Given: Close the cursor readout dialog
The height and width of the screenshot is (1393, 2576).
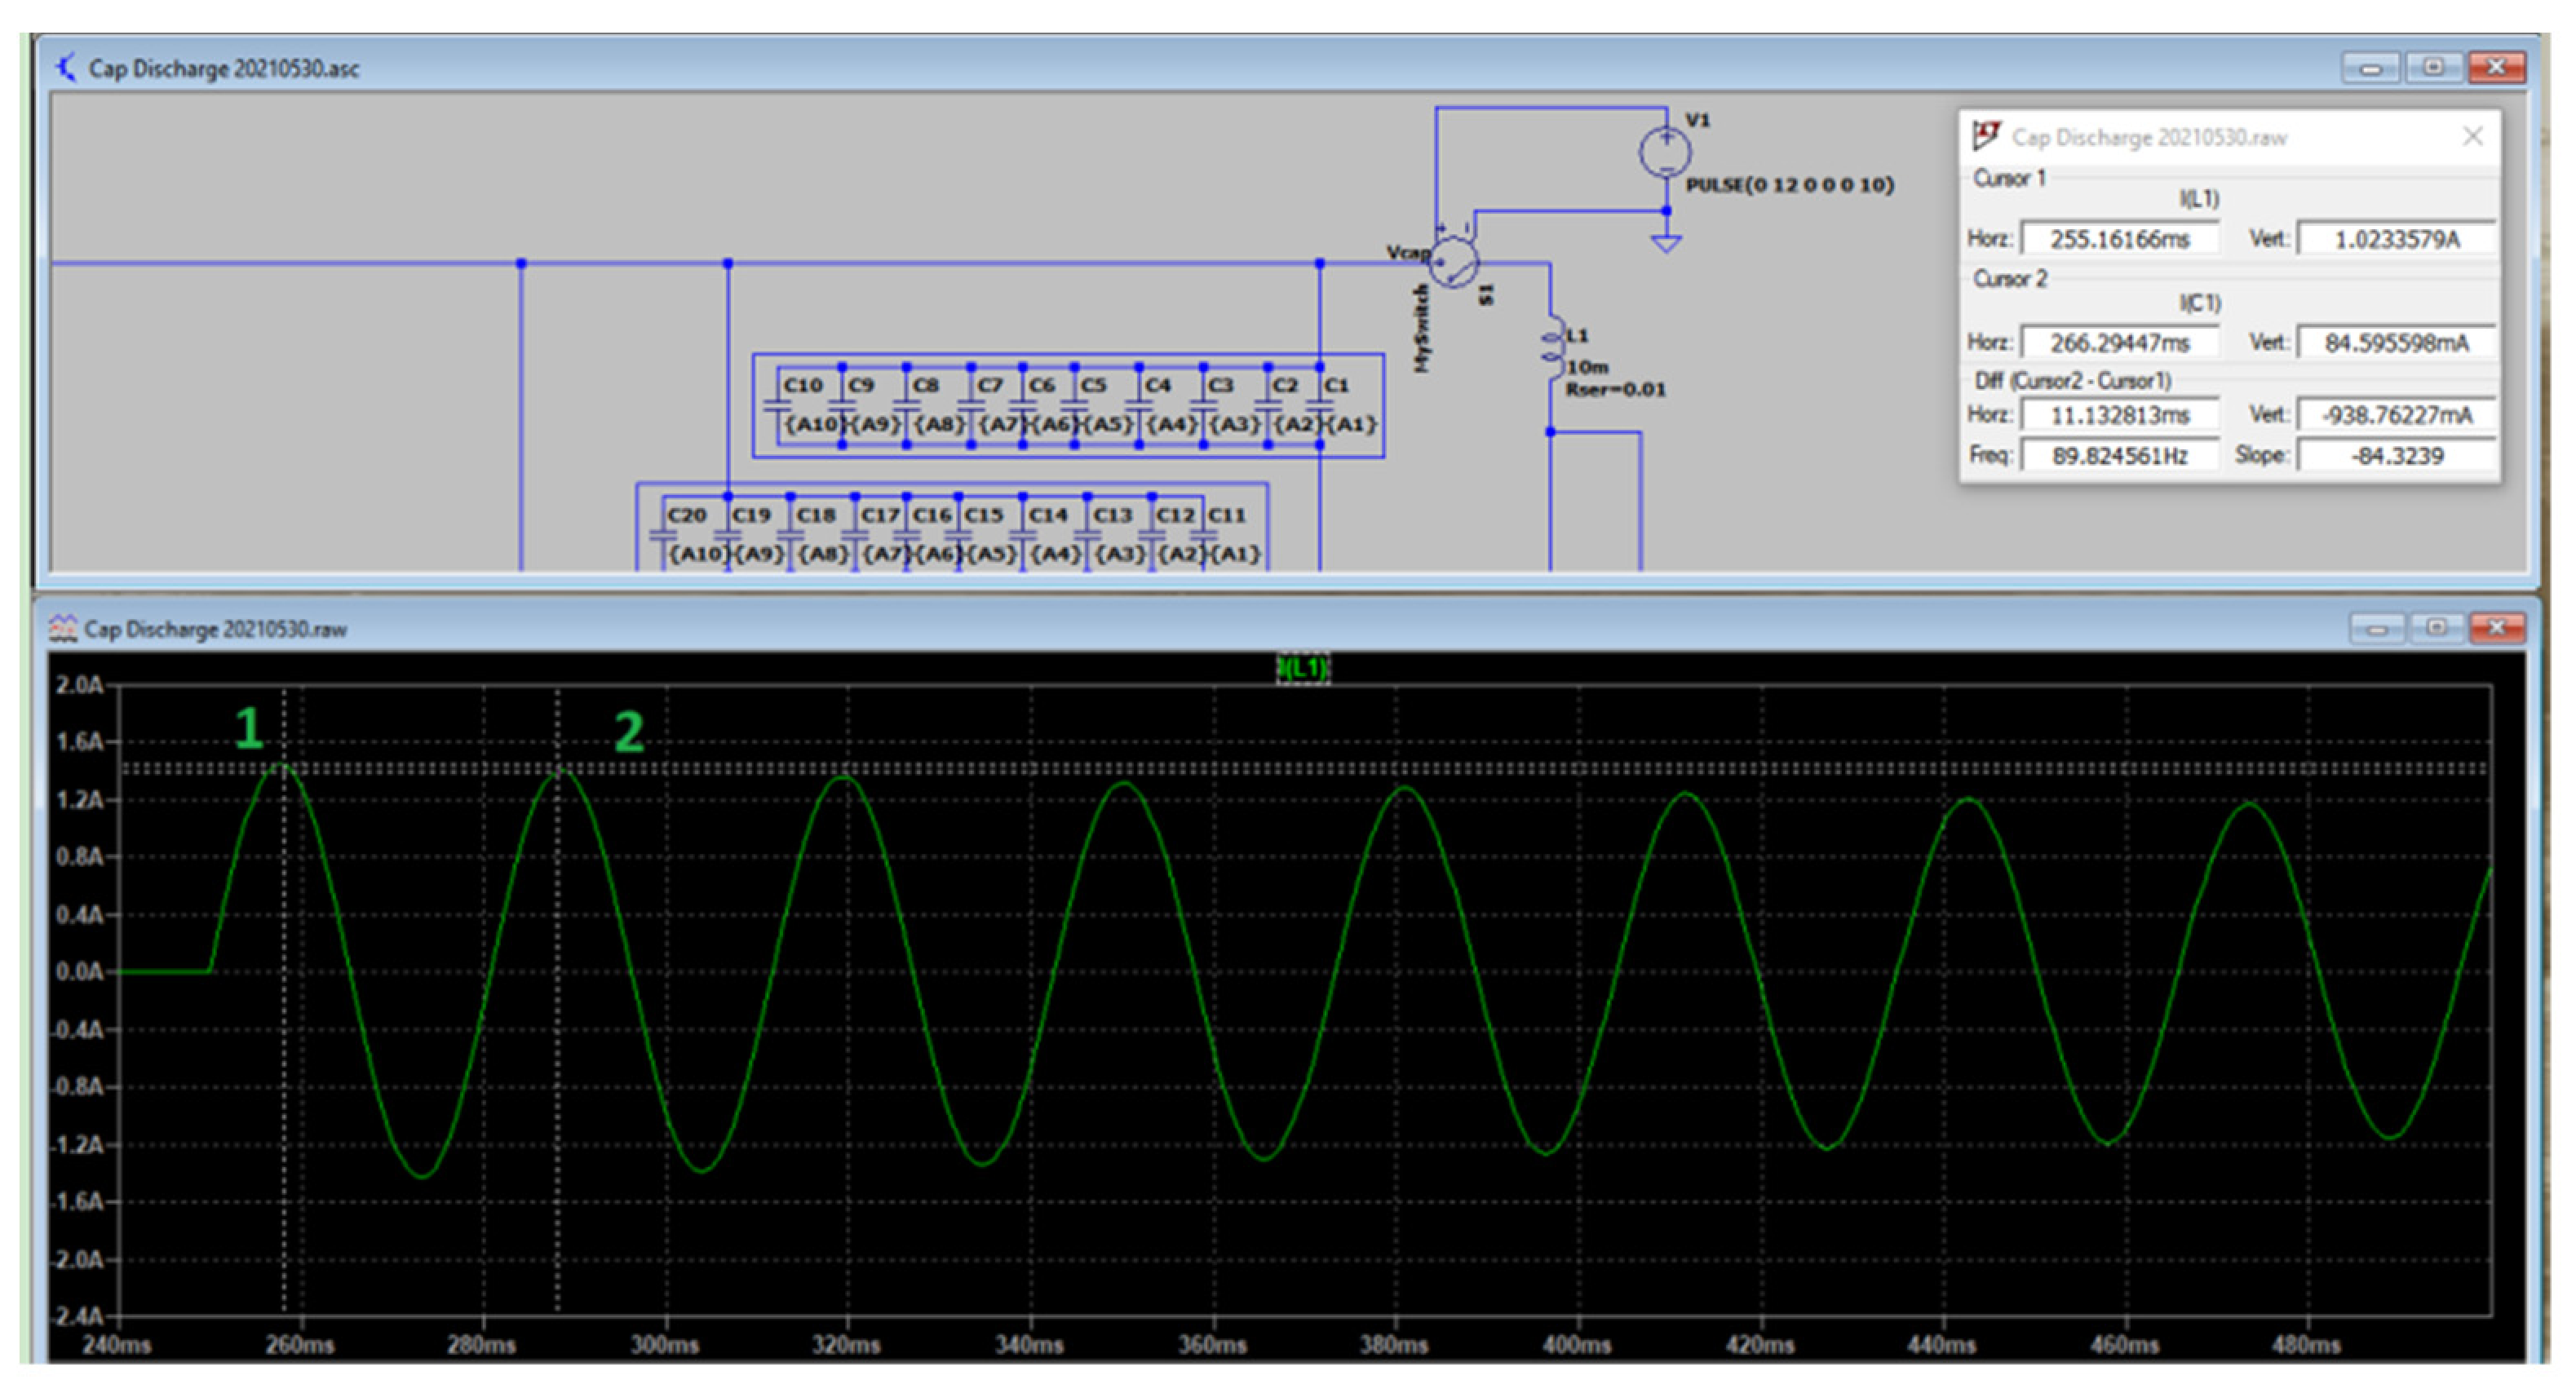Looking at the screenshot, I should pos(2472,136).
